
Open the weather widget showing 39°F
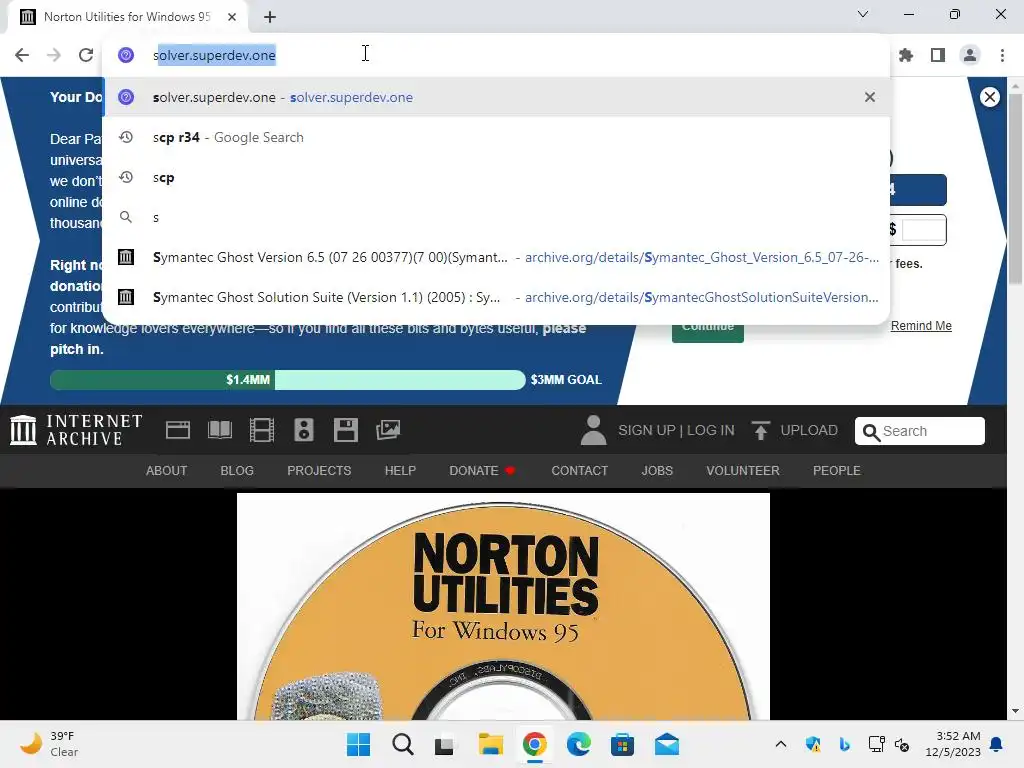49,744
